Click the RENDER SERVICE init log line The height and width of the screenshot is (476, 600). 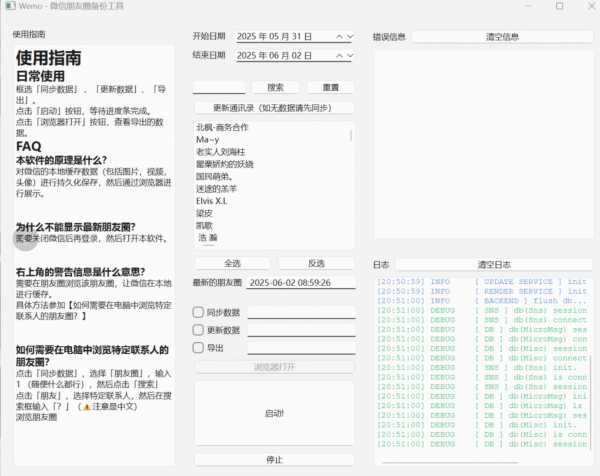[x=482, y=291]
